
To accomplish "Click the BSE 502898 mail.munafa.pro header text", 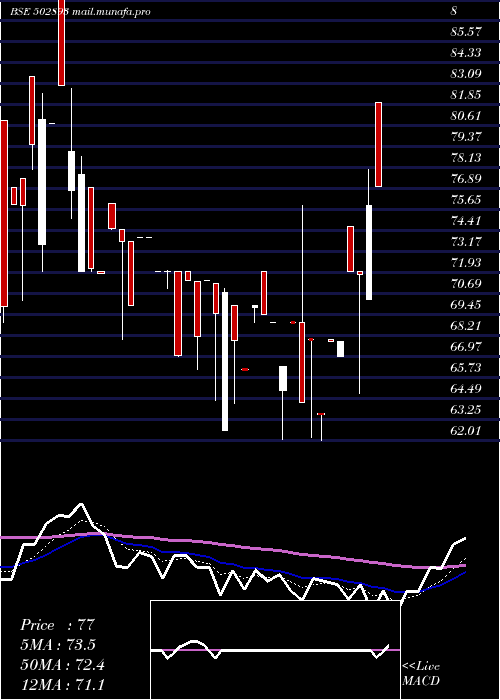I will click(x=80, y=12).
